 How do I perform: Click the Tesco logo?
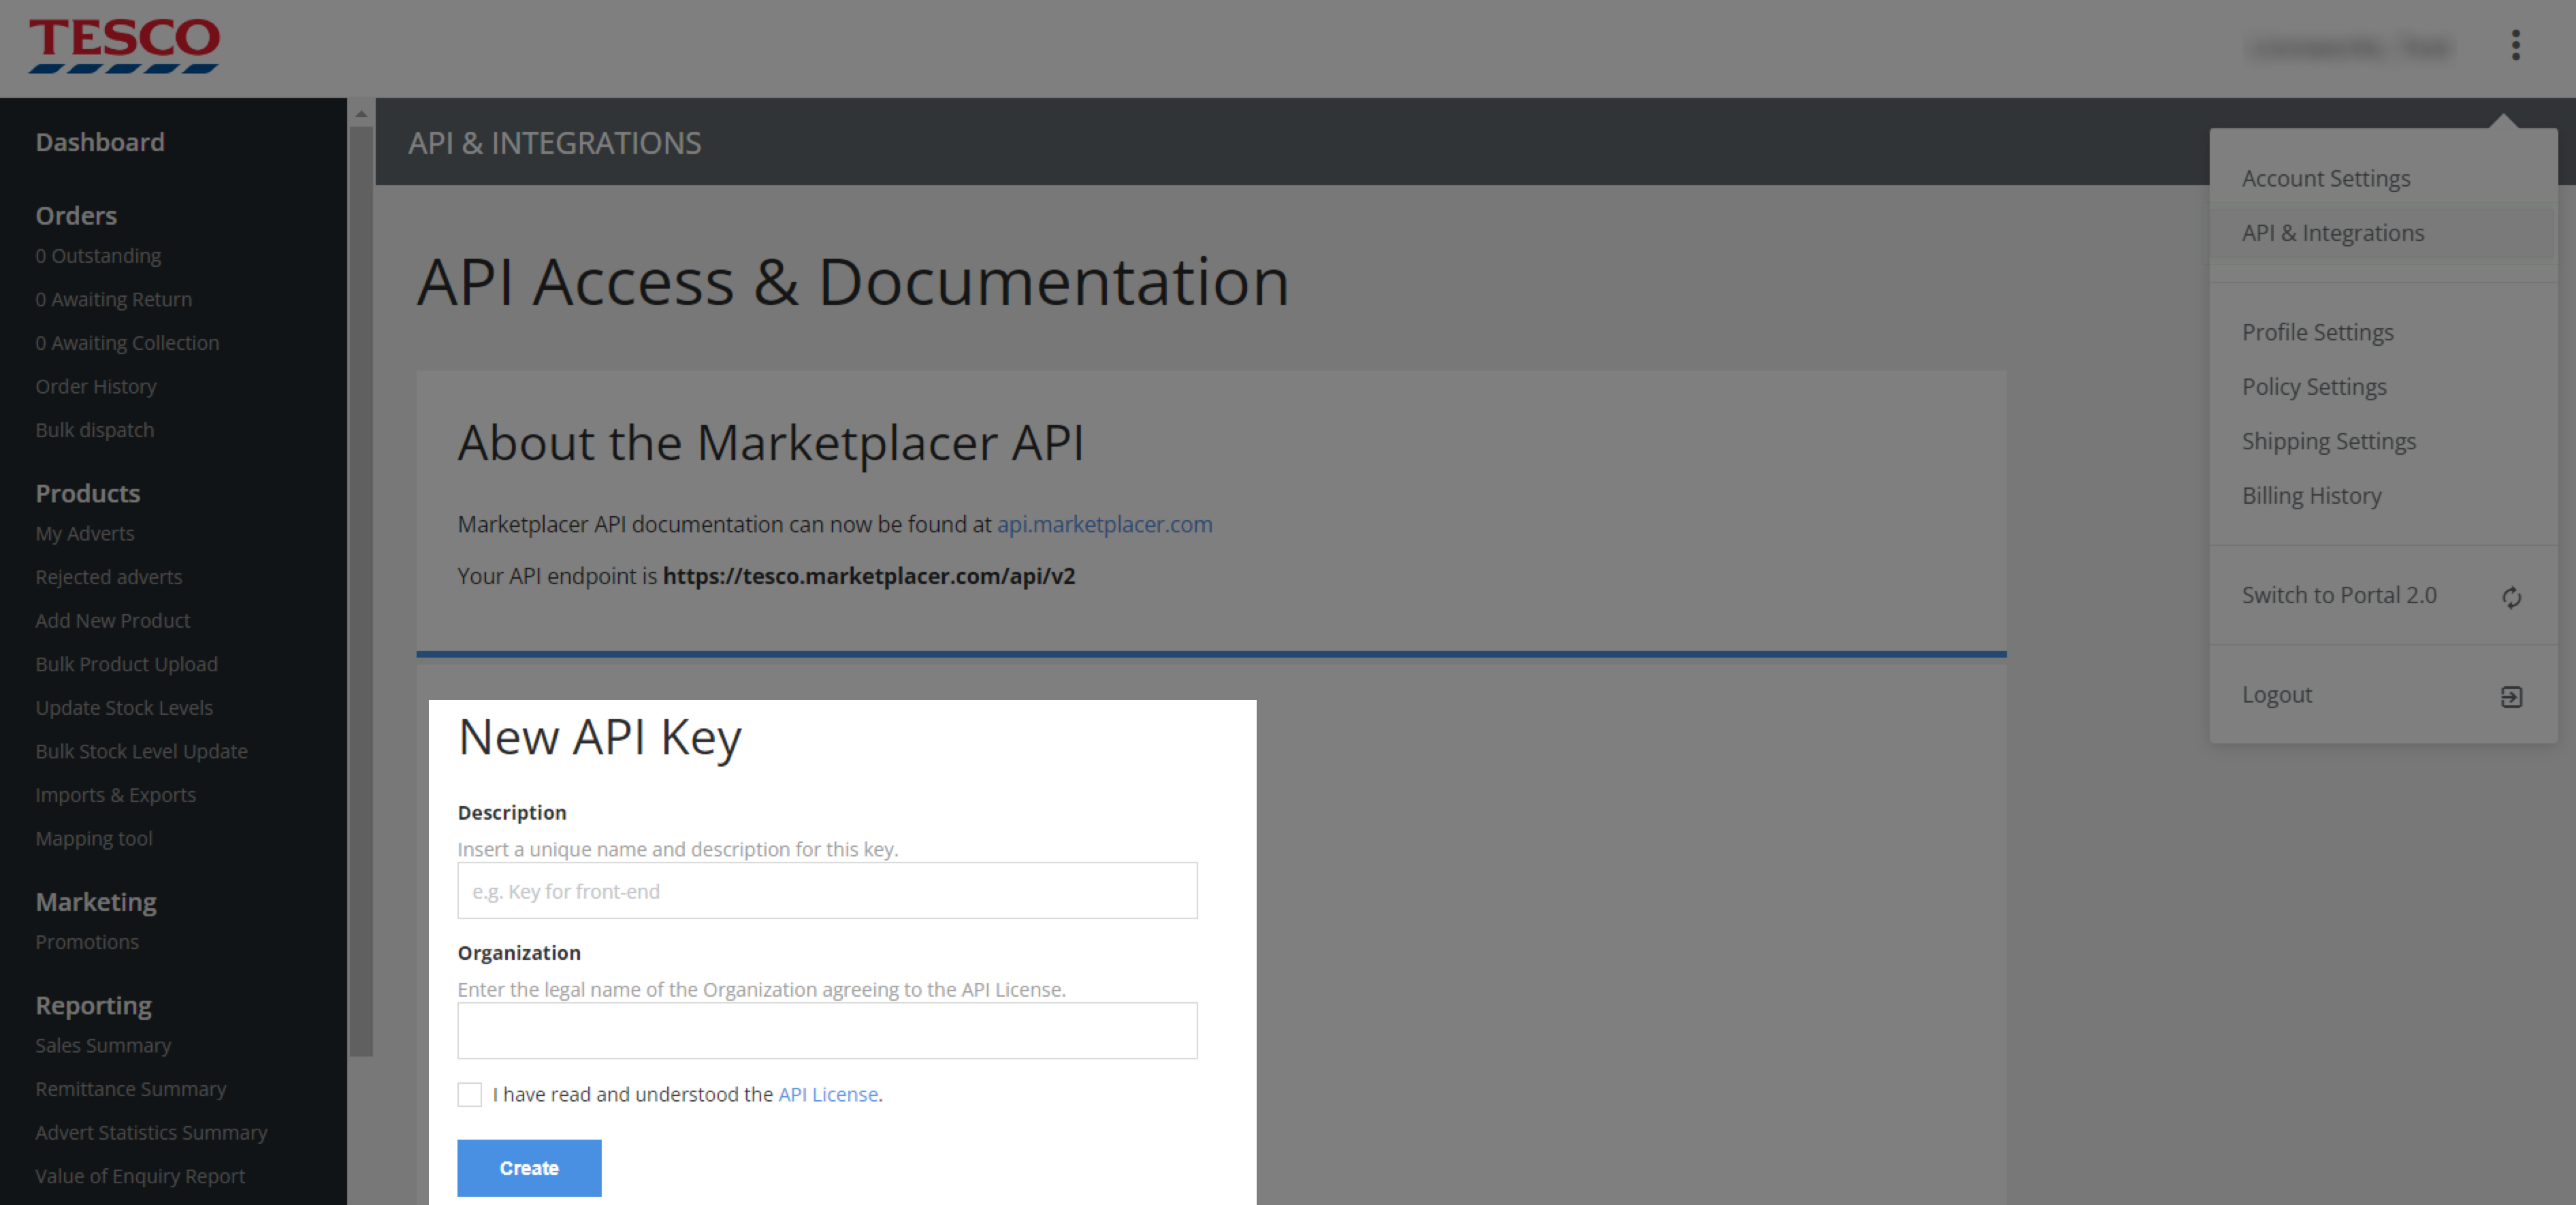(x=124, y=45)
